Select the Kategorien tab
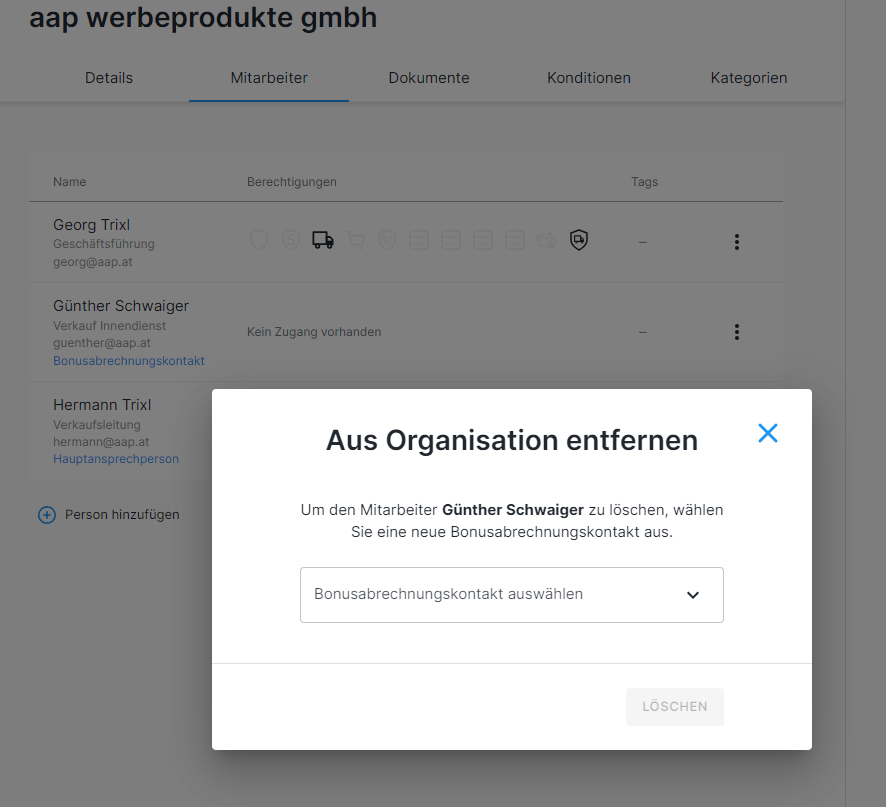Image resolution: width=886 pixels, height=807 pixels. tap(748, 78)
